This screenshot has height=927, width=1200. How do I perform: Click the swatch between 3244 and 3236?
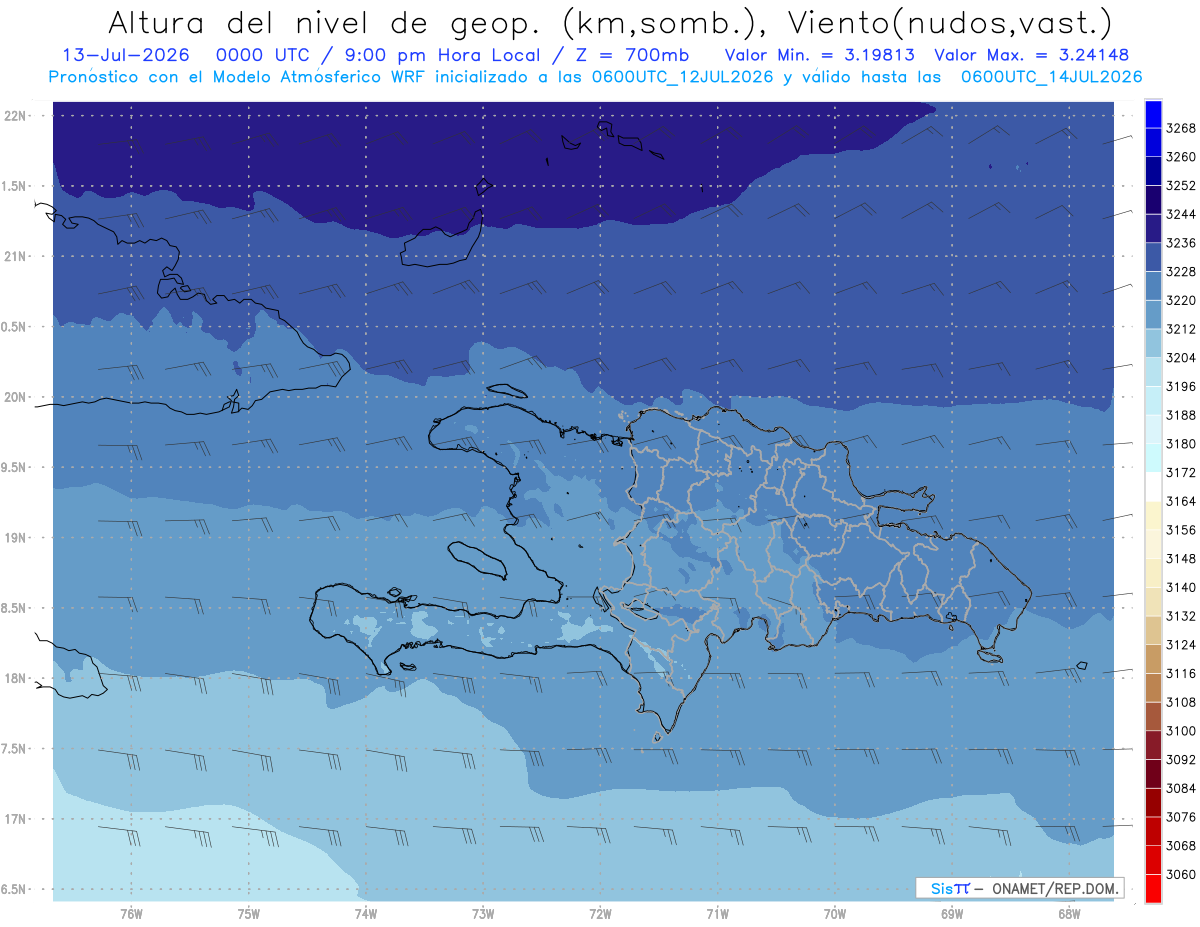click(1153, 228)
